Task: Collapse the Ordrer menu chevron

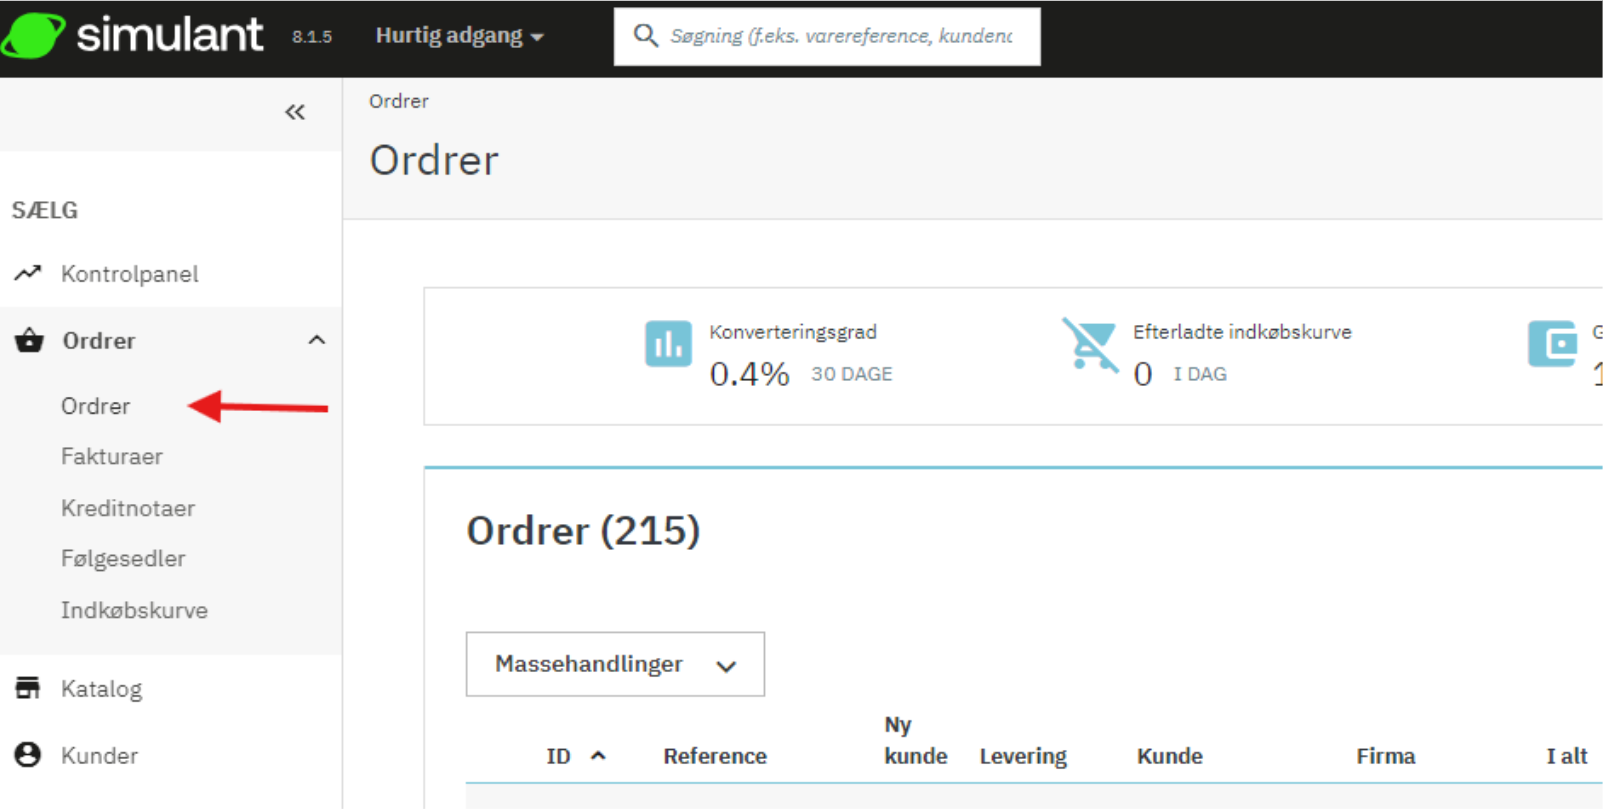Action: [317, 340]
